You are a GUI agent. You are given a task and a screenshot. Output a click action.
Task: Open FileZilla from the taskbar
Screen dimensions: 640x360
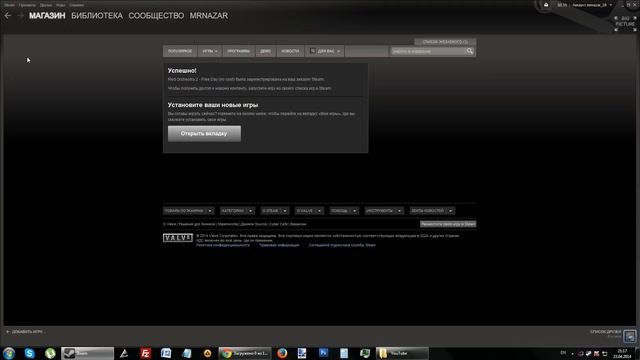click(x=145, y=353)
